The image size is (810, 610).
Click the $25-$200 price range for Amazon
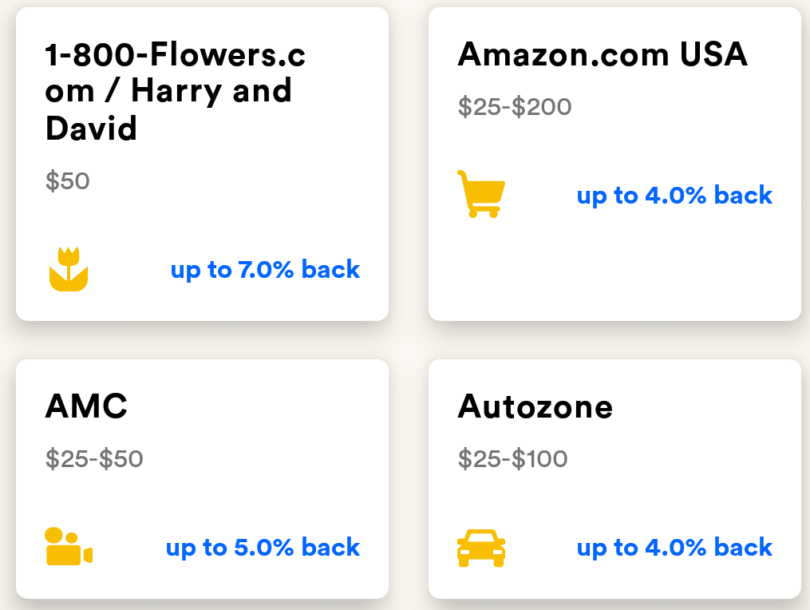click(x=514, y=106)
